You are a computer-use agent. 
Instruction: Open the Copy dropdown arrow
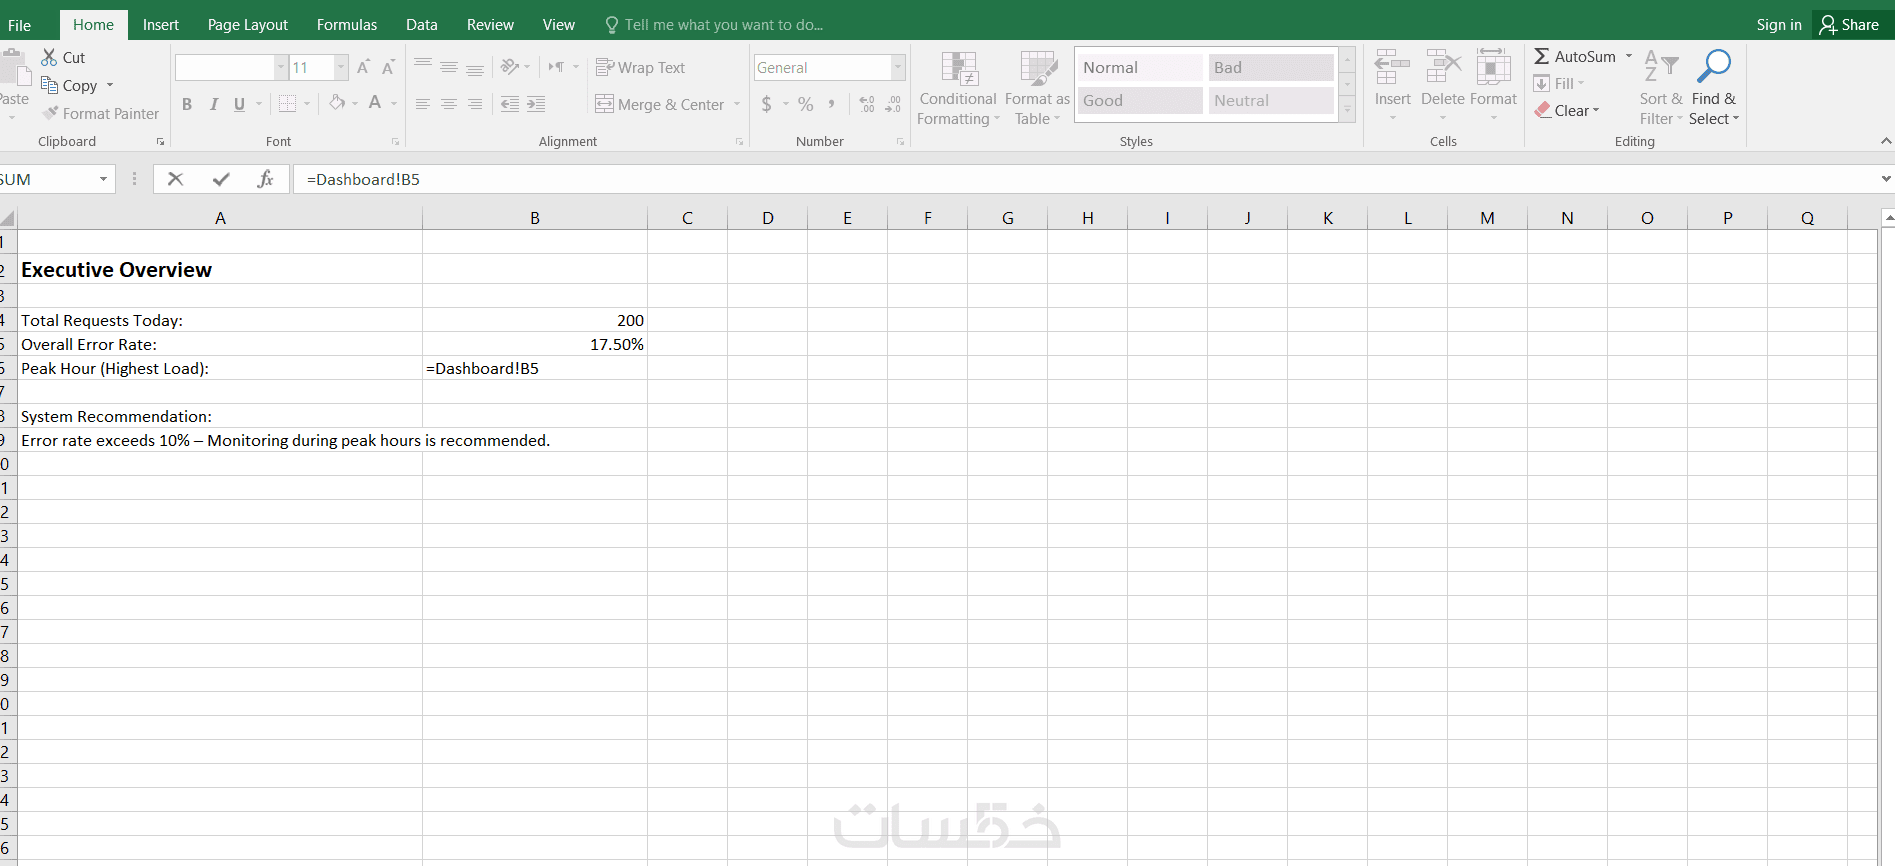pos(110,85)
